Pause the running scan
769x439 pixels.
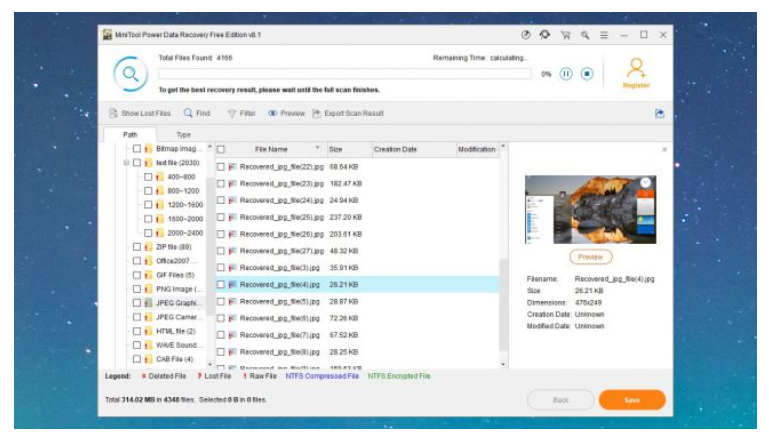566,73
